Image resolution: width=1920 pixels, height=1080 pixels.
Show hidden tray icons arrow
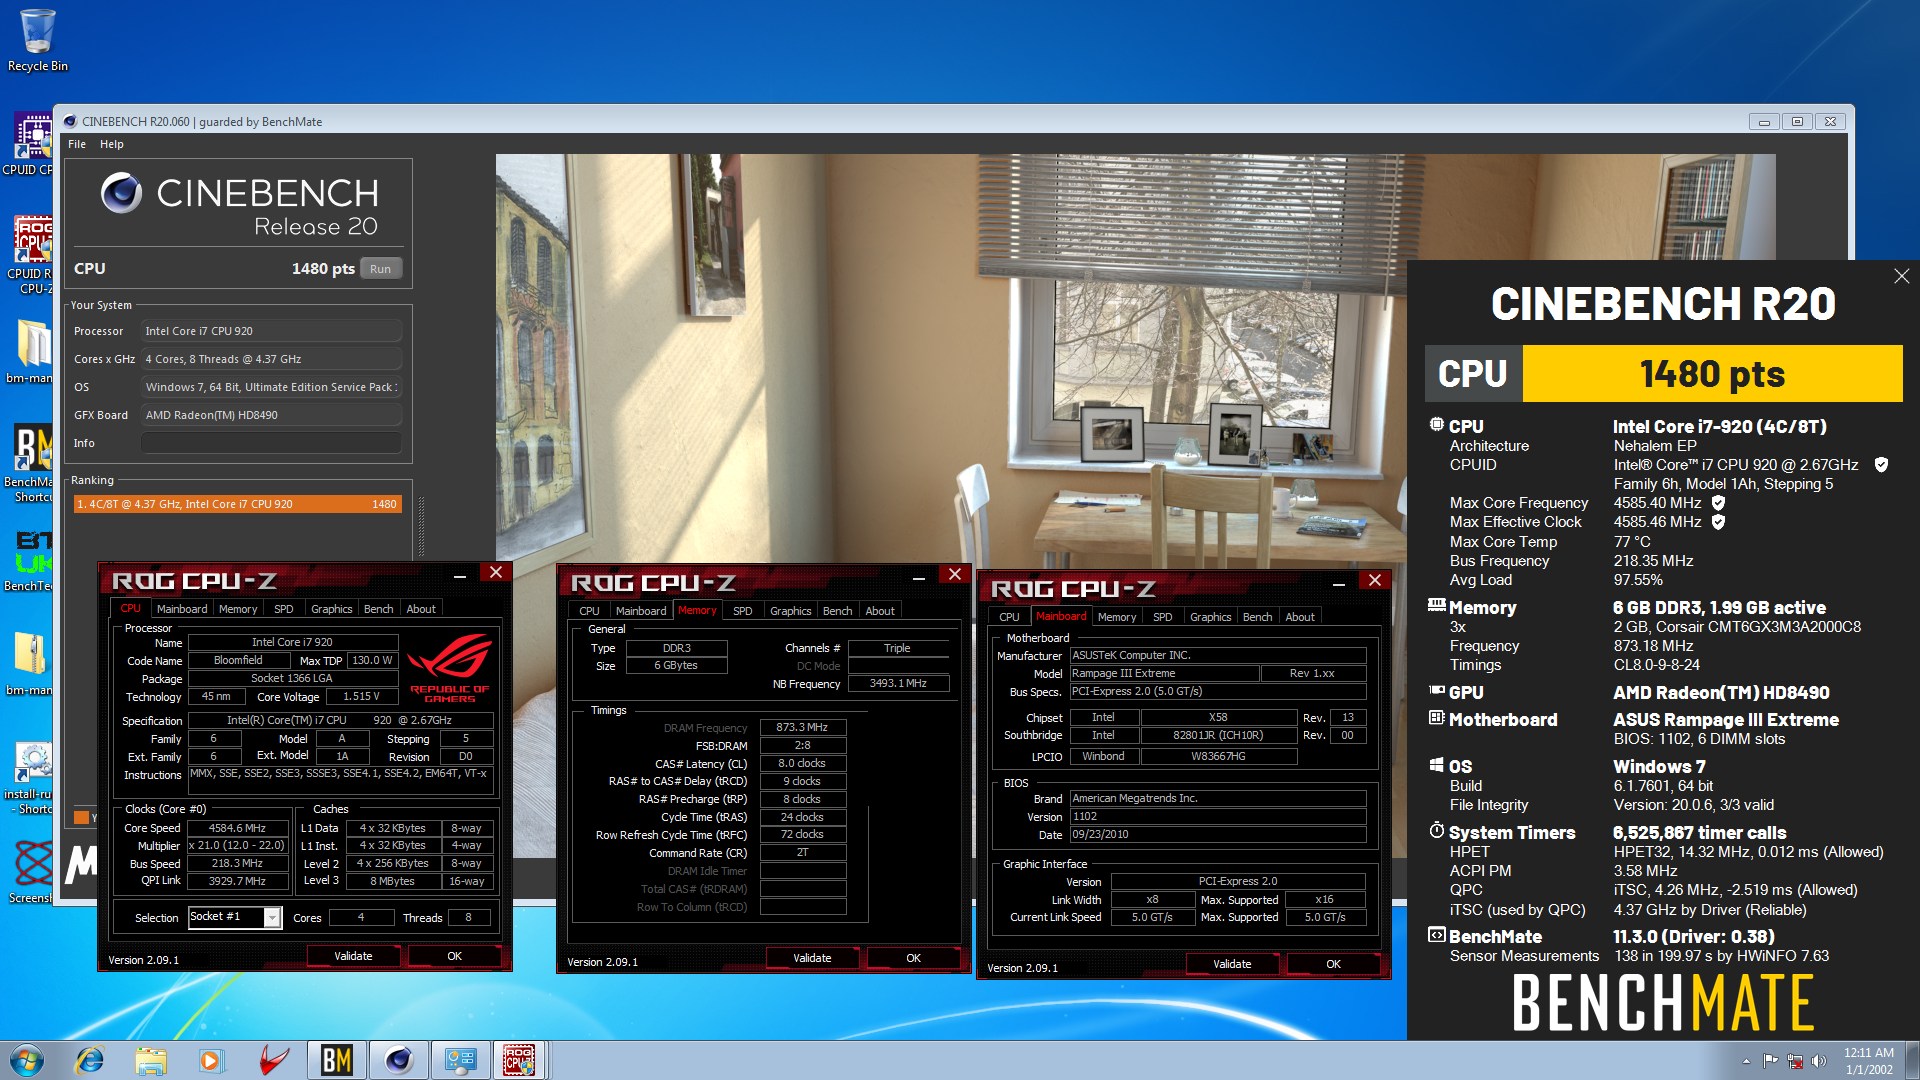tap(1746, 1061)
